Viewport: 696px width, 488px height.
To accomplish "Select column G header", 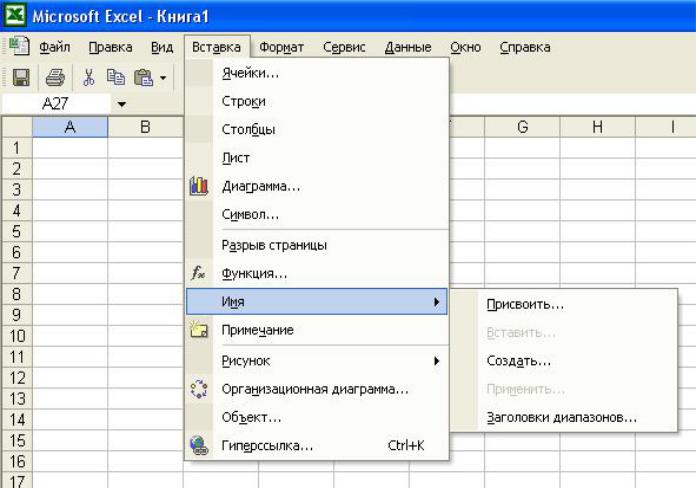I will coord(522,127).
